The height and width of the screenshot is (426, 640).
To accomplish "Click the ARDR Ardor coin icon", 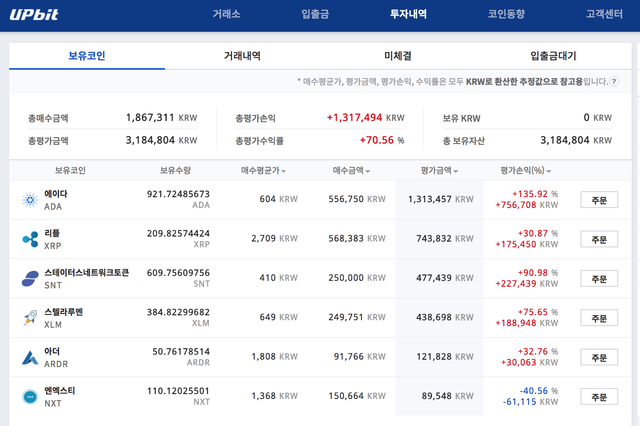I will [x=30, y=357].
